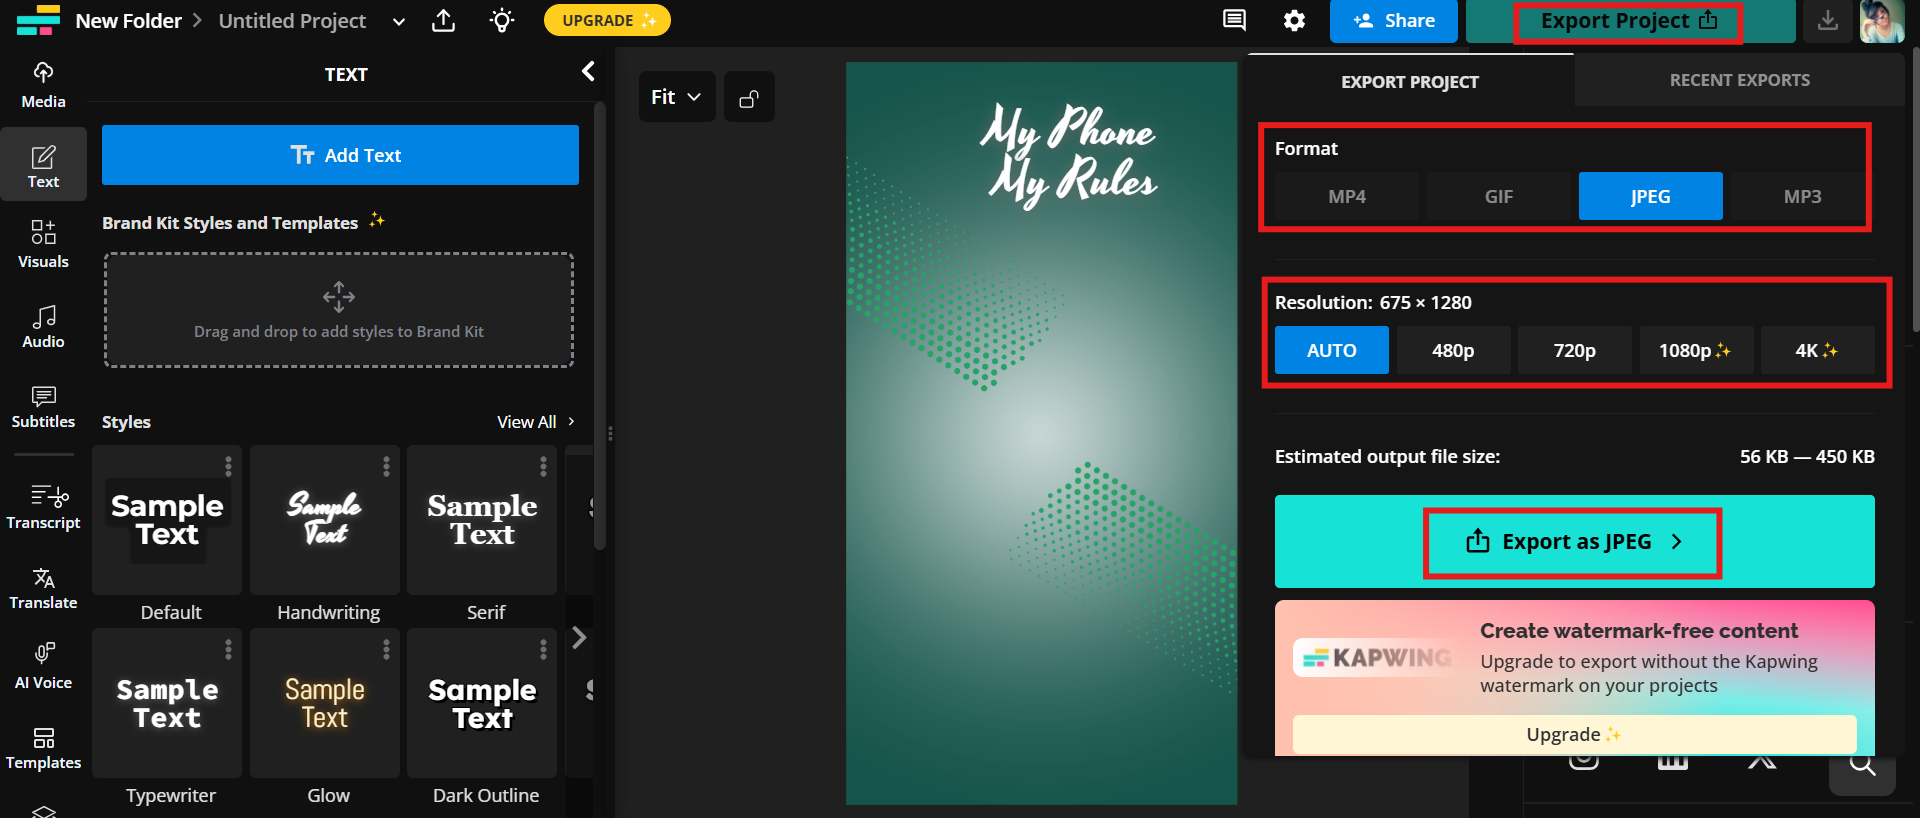Expand the project name dropdown arrow
The width and height of the screenshot is (1920, 818).
[399, 21]
